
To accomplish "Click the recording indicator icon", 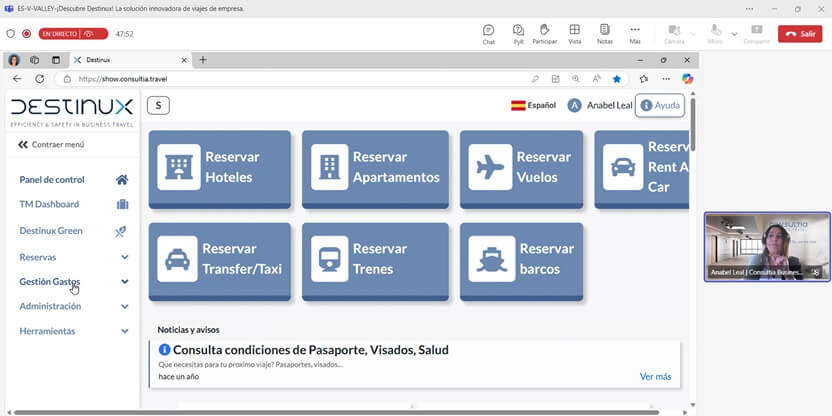I will [27, 34].
